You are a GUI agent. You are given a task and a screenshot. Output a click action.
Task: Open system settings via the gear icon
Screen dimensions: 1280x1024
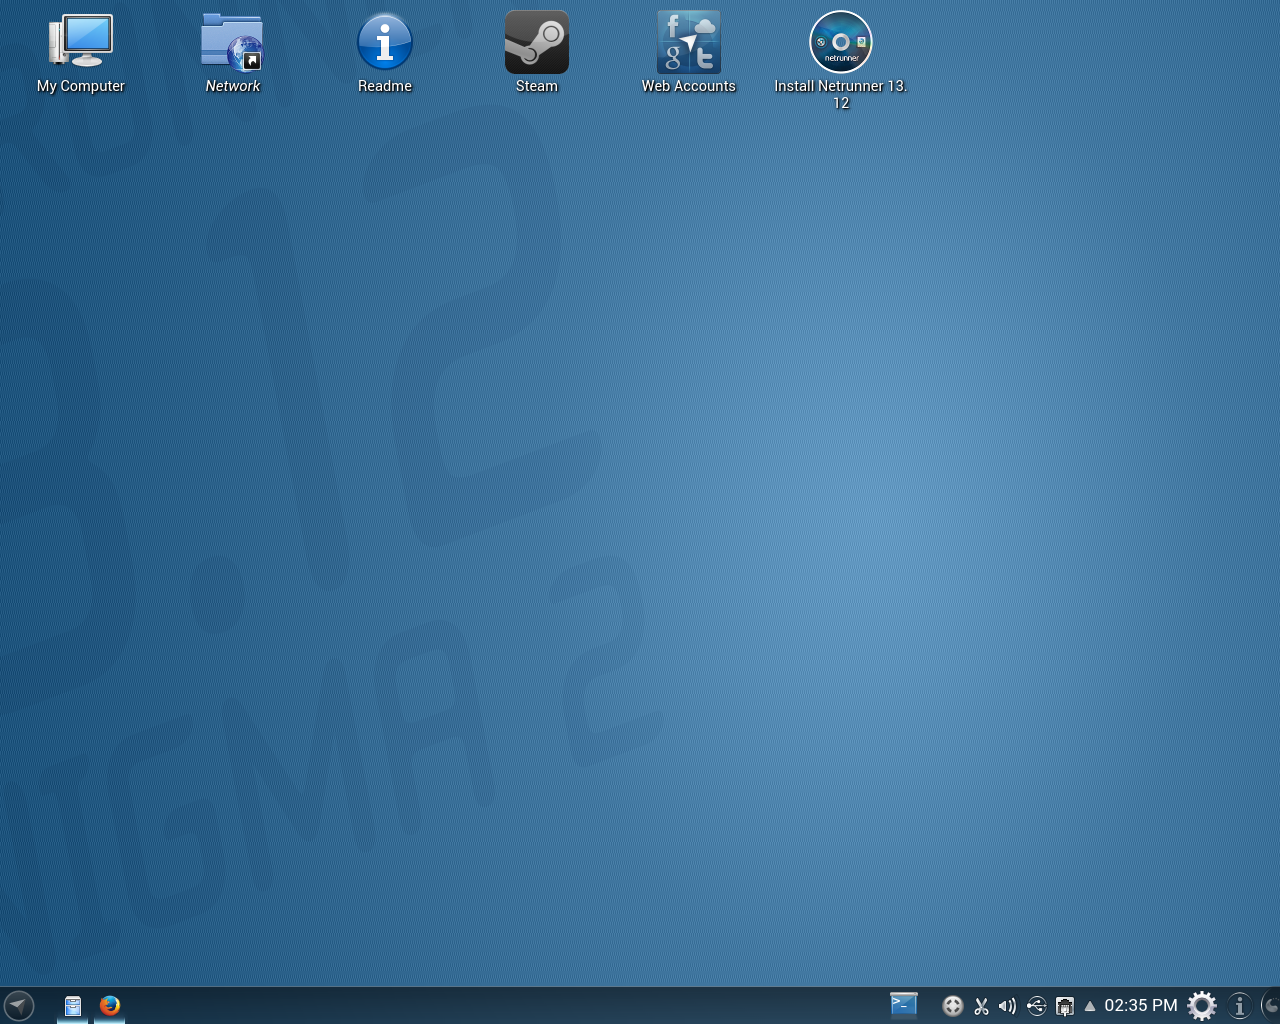coord(1202,1005)
